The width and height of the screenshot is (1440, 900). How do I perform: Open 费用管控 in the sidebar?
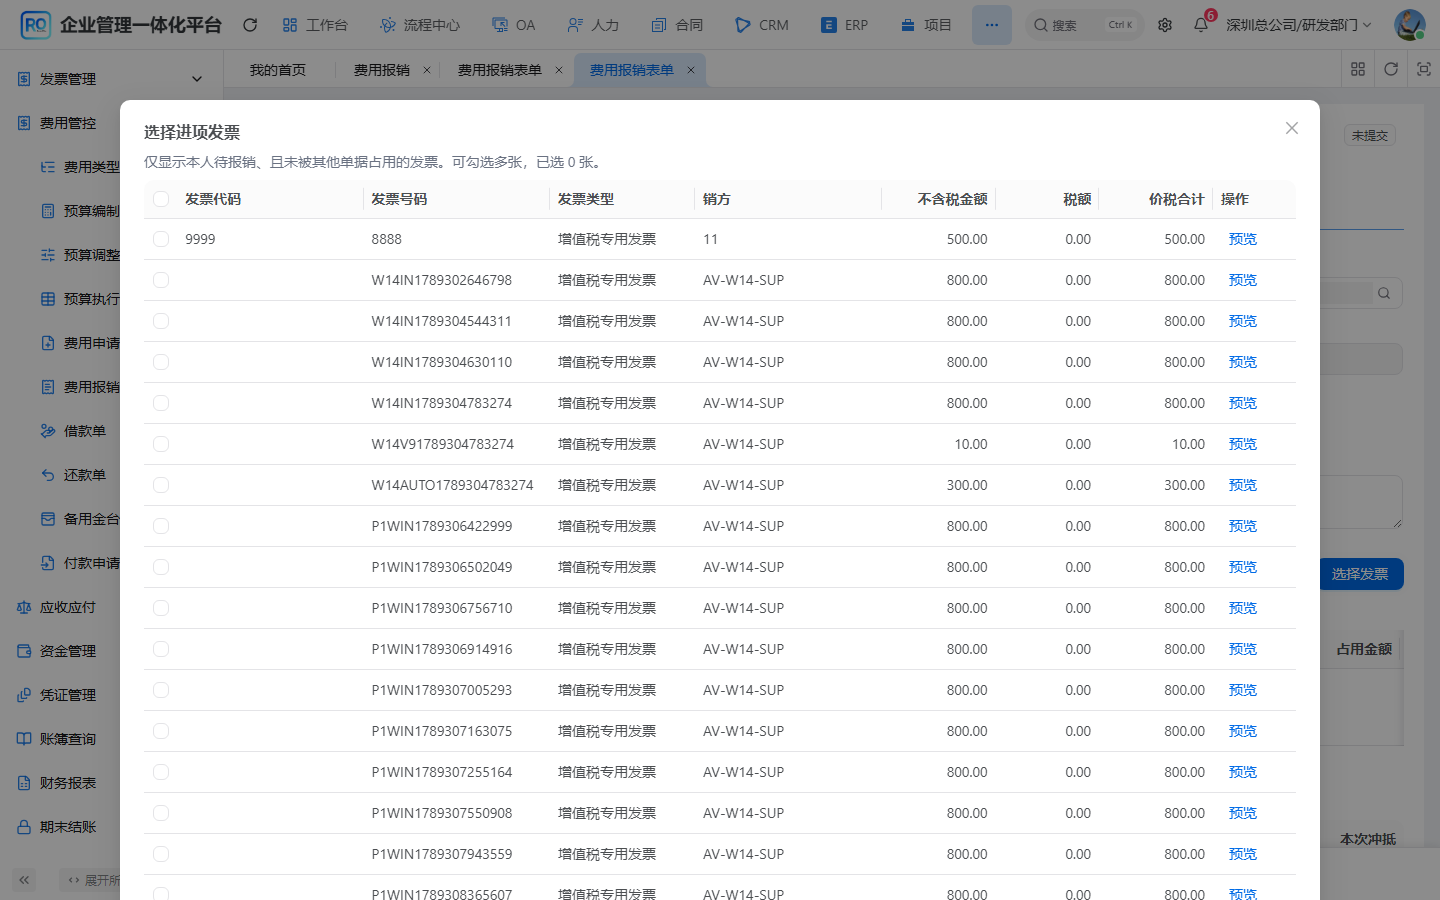click(x=66, y=123)
